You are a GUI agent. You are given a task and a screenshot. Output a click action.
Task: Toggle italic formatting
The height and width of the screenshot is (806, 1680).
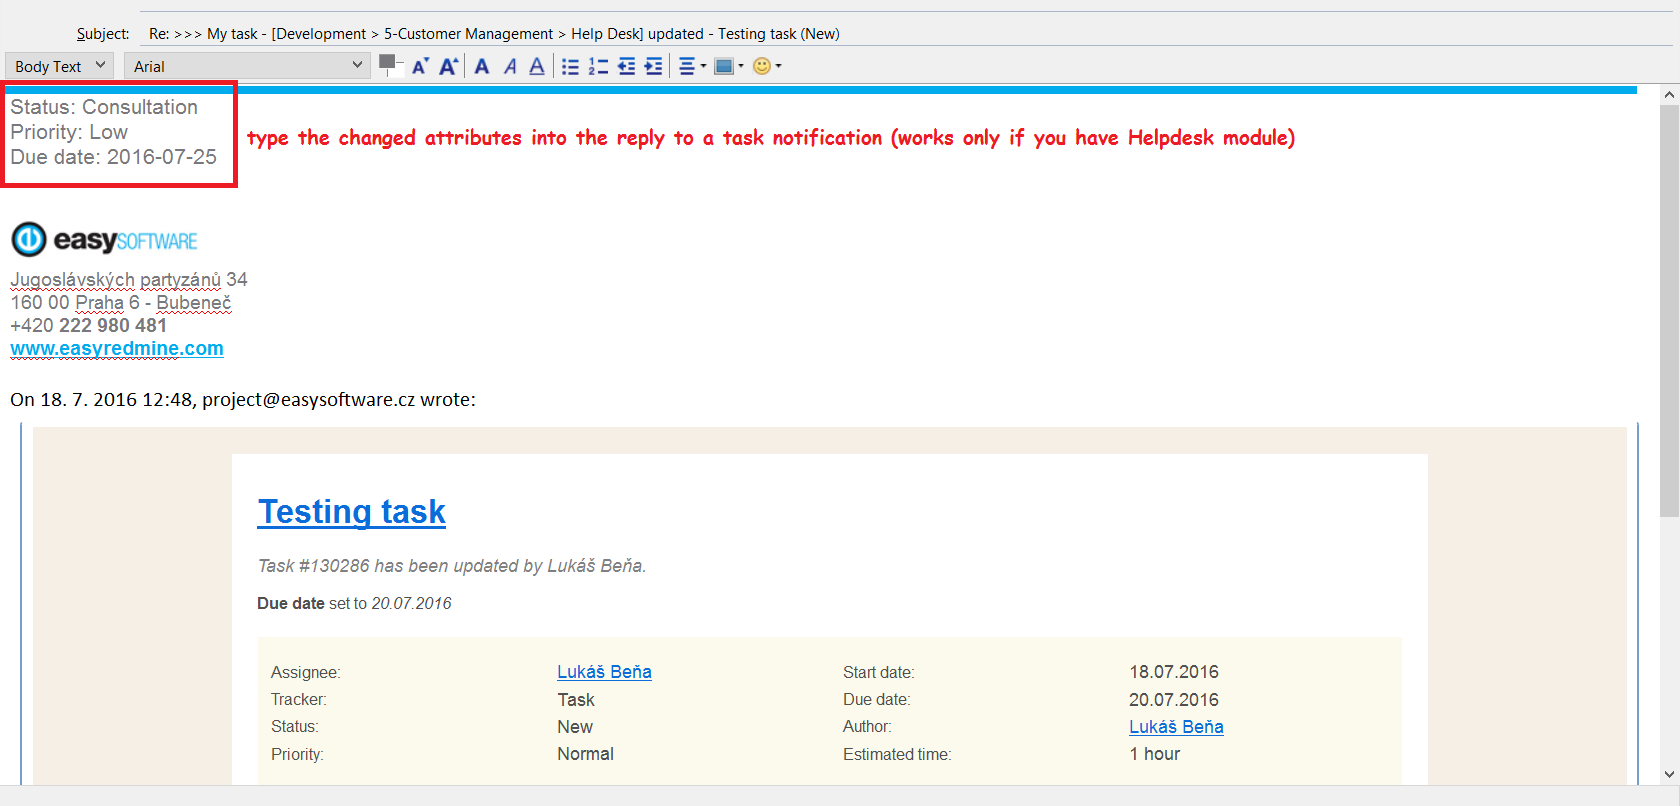[510, 66]
